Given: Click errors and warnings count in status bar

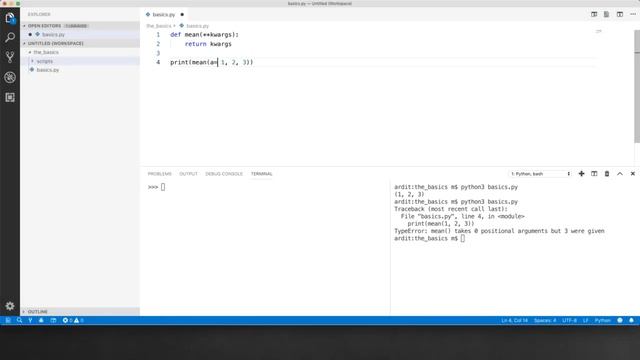Looking at the screenshot, I should 73,320.
